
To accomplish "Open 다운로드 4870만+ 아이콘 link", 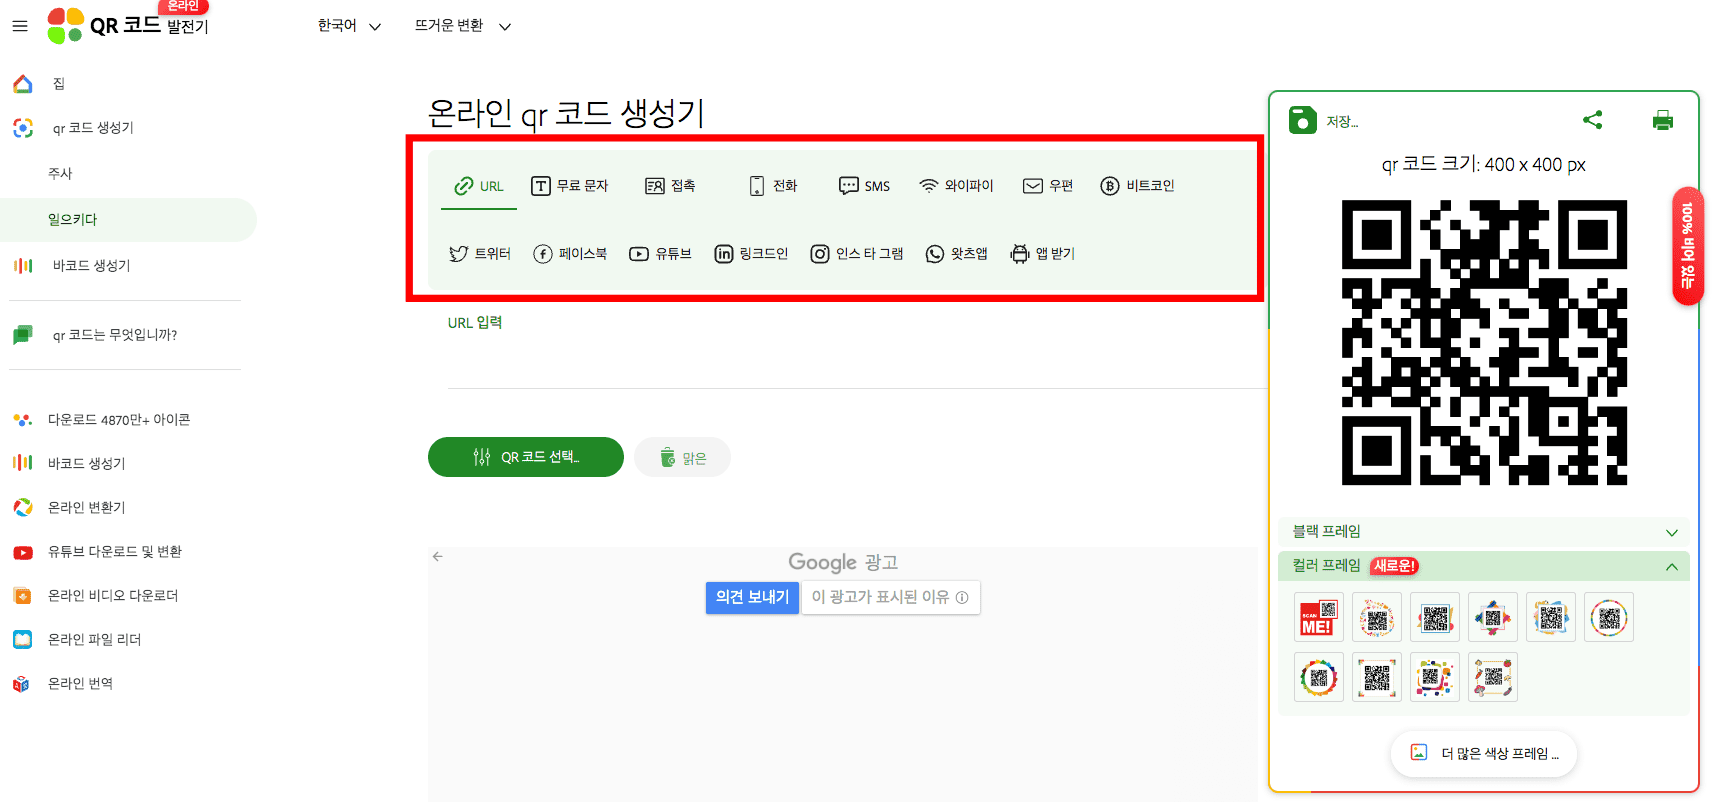I will pos(119,420).
